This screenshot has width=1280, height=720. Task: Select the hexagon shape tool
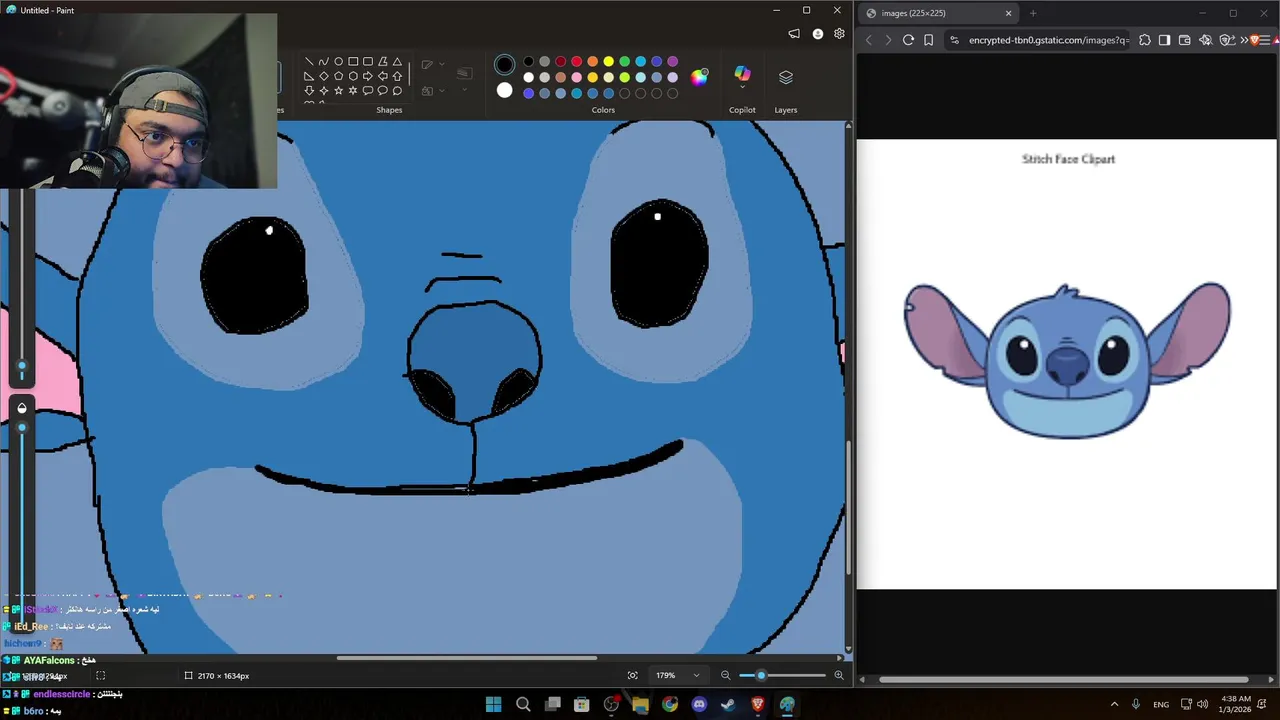click(x=353, y=76)
